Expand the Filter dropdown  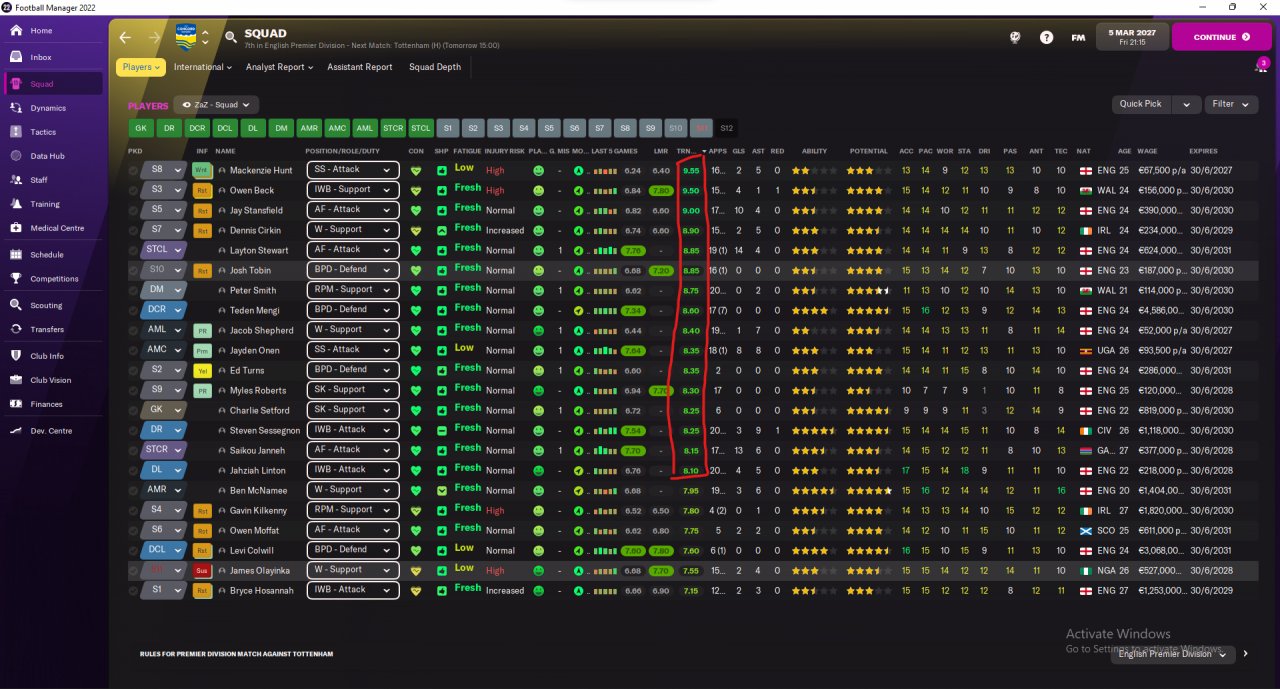coord(1231,104)
